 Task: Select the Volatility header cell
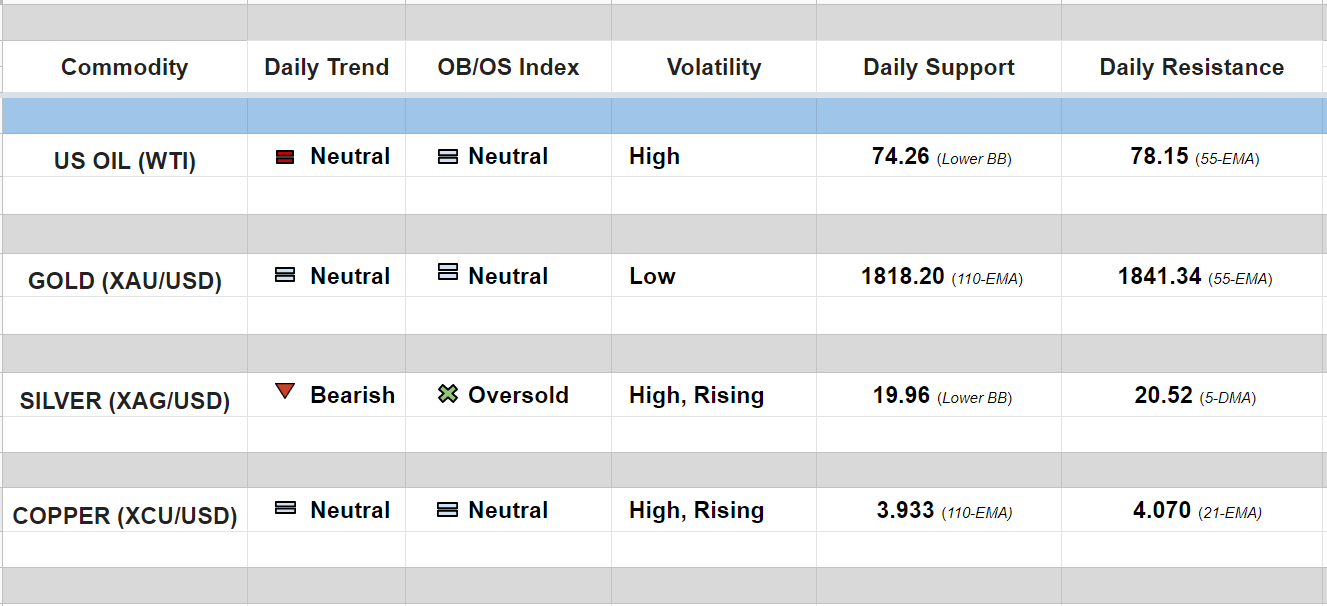[x=713, y=67]
